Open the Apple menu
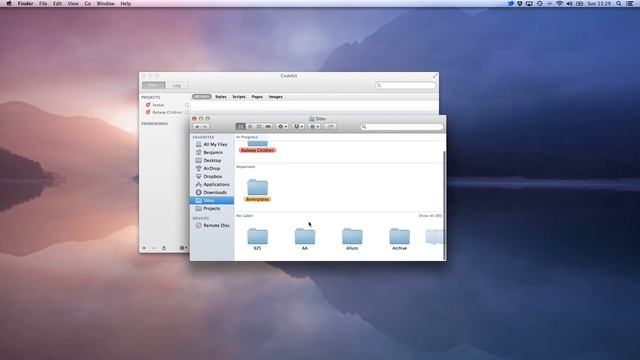This screenshot has width=640, height=360. point(9,4)
